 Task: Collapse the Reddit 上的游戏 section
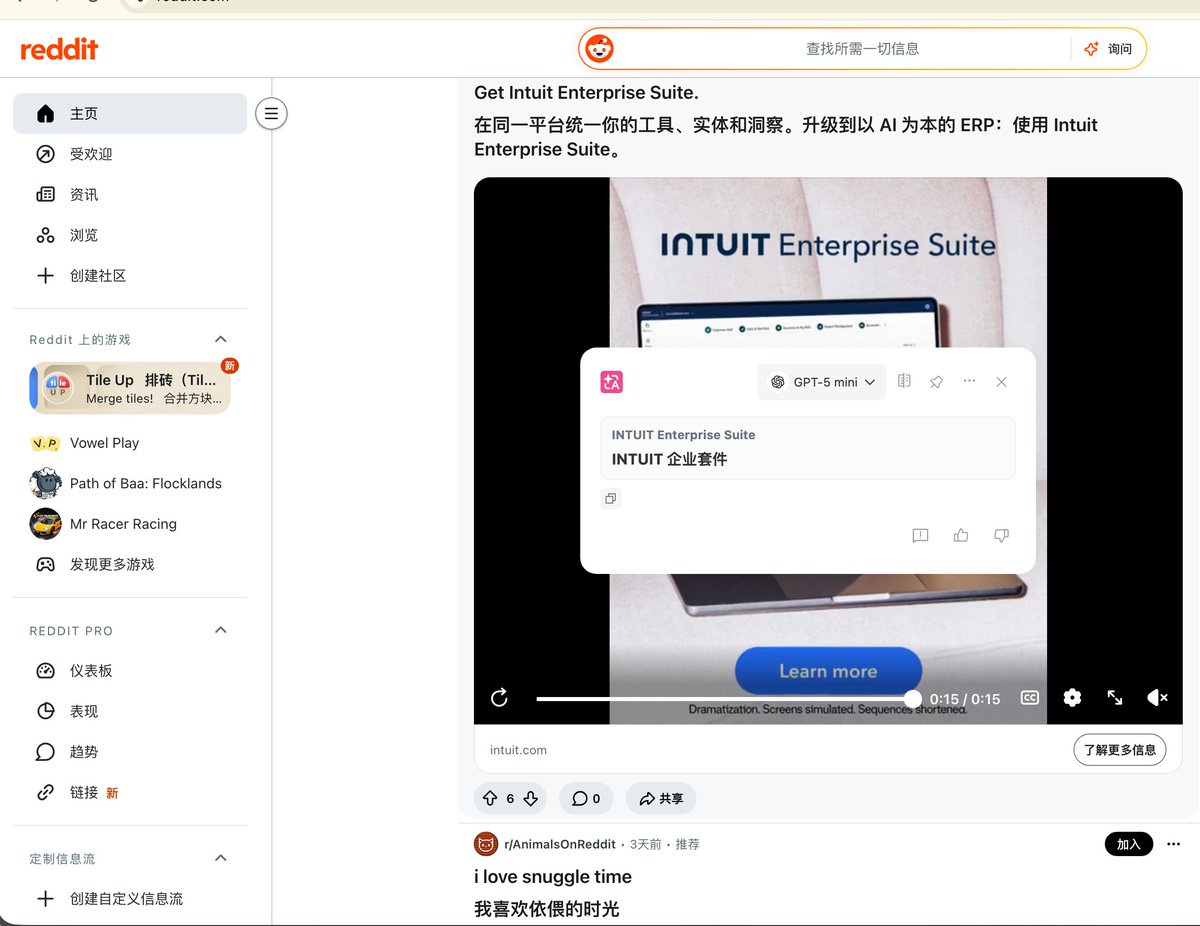point(221,339)
